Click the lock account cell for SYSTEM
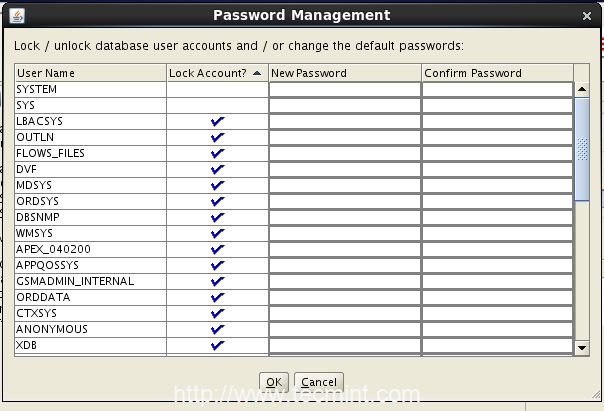 click(x=218, y=89)
